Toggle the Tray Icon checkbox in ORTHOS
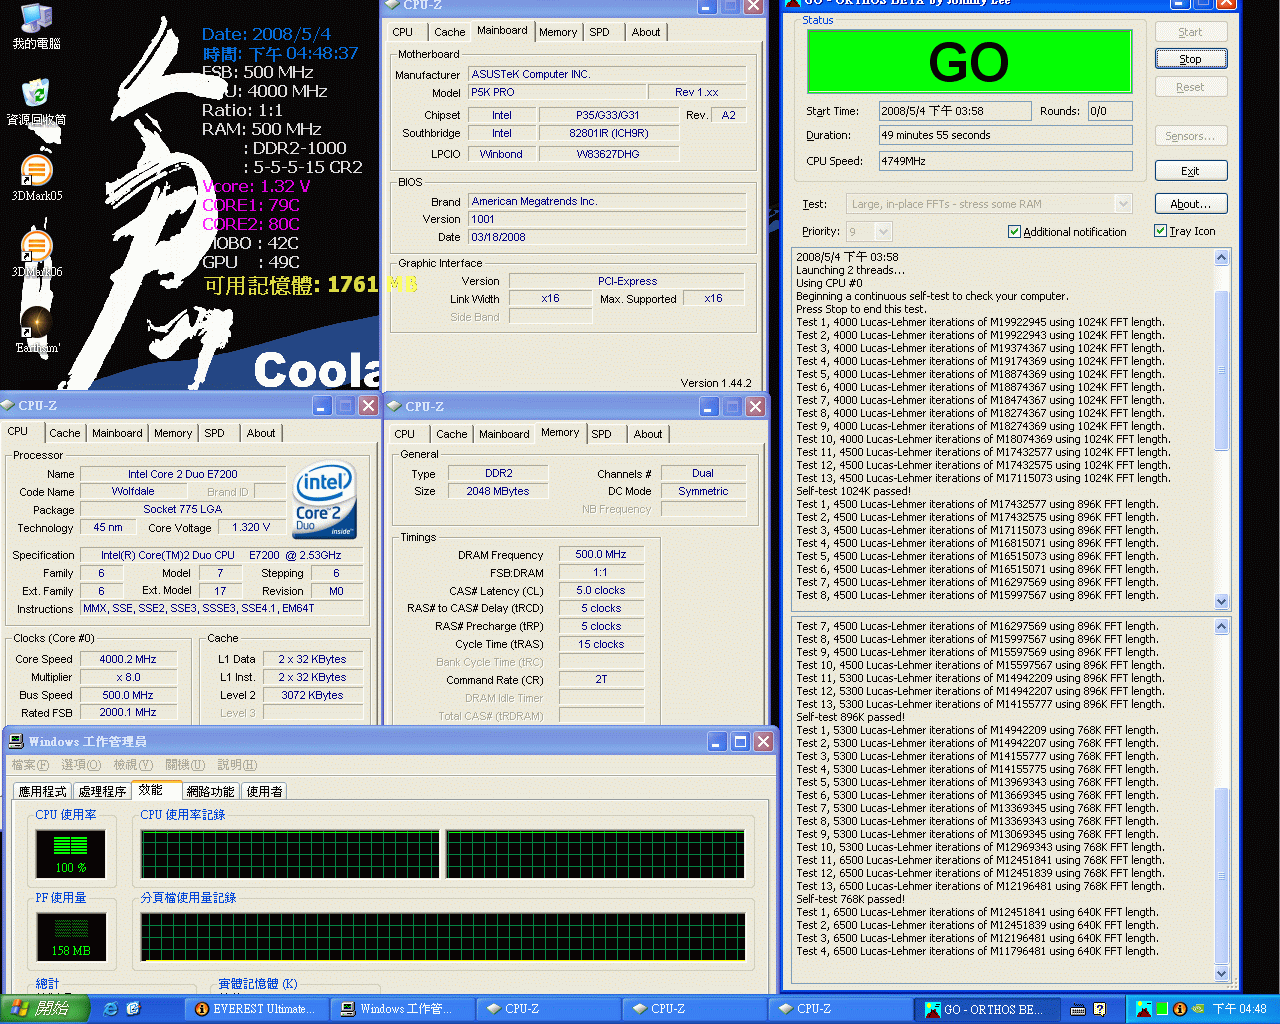This screenshot has height=1024, width=1280. pyautogui.click(x=1160, y=231)
